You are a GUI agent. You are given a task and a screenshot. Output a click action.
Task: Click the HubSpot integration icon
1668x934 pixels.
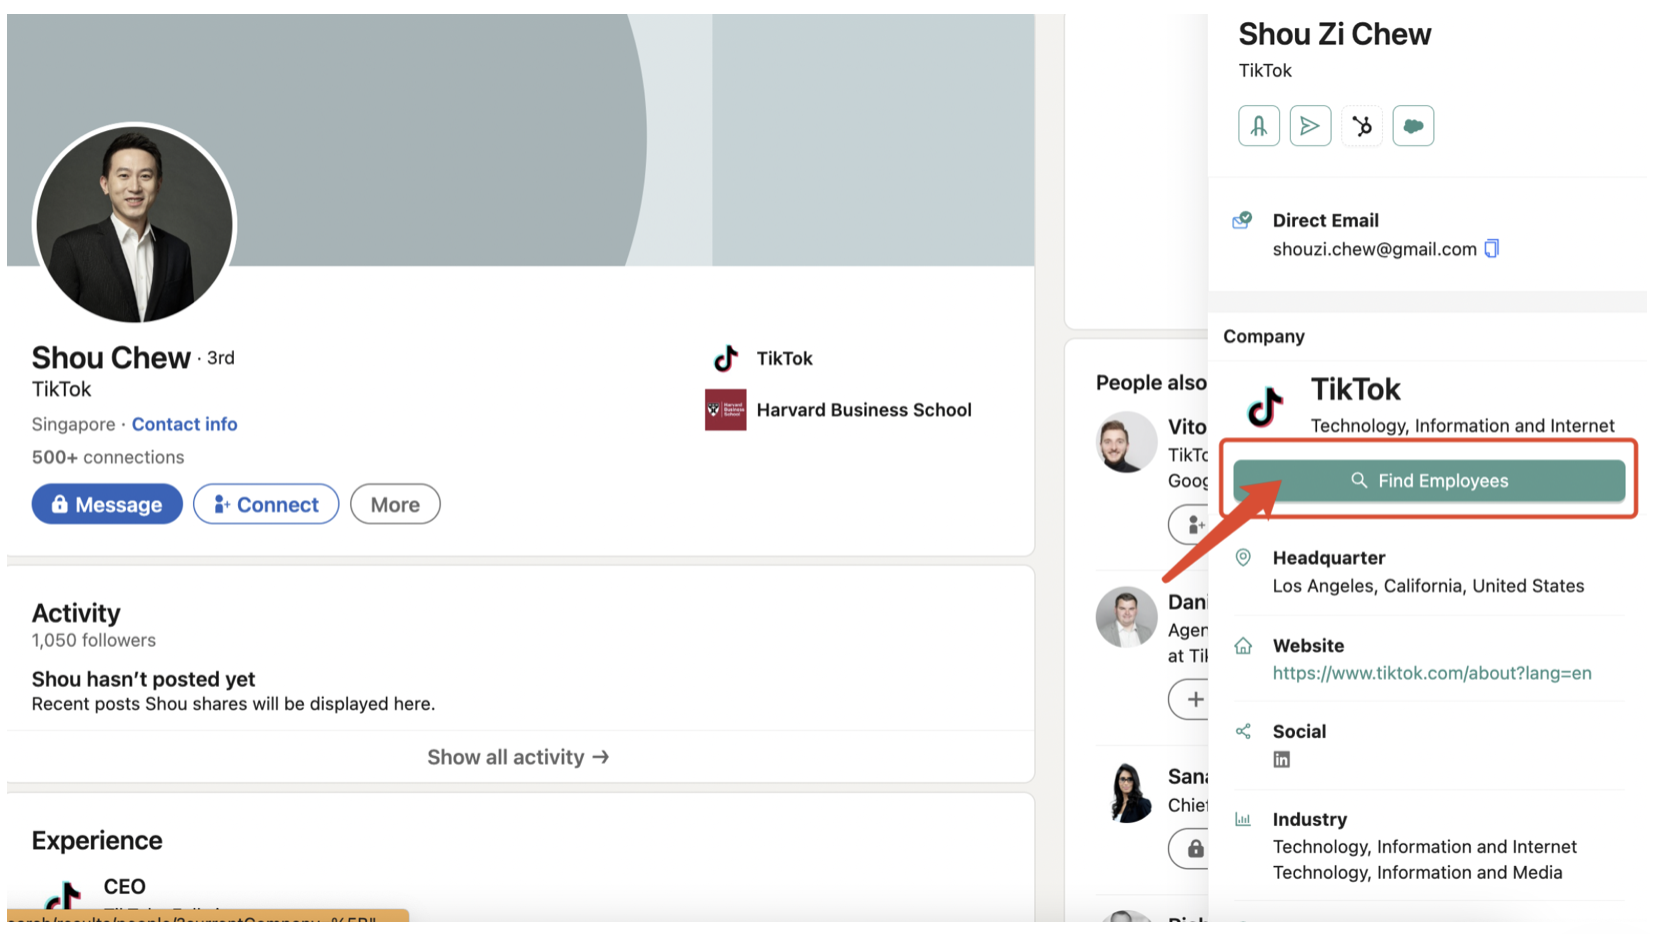[x=1361, y=126]
